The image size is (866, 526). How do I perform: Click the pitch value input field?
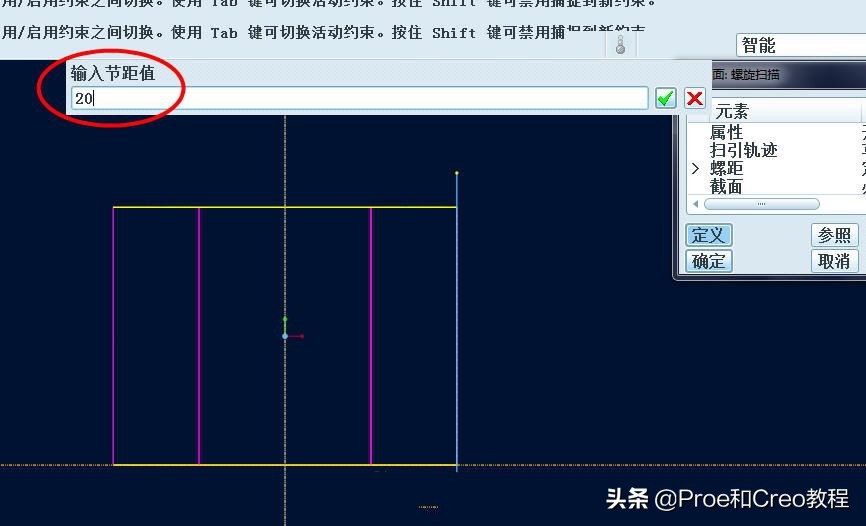coord(359,98)
